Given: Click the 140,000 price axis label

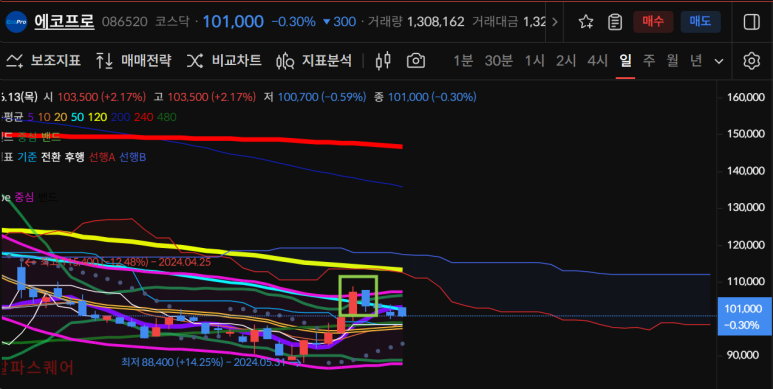Looking at the screenshot, I should click(x=746, y=171).
